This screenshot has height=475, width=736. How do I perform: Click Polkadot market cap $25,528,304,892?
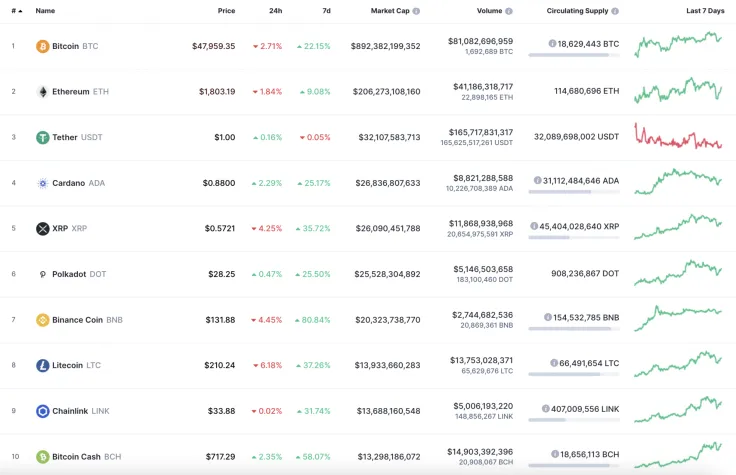[x=387, y=274]
